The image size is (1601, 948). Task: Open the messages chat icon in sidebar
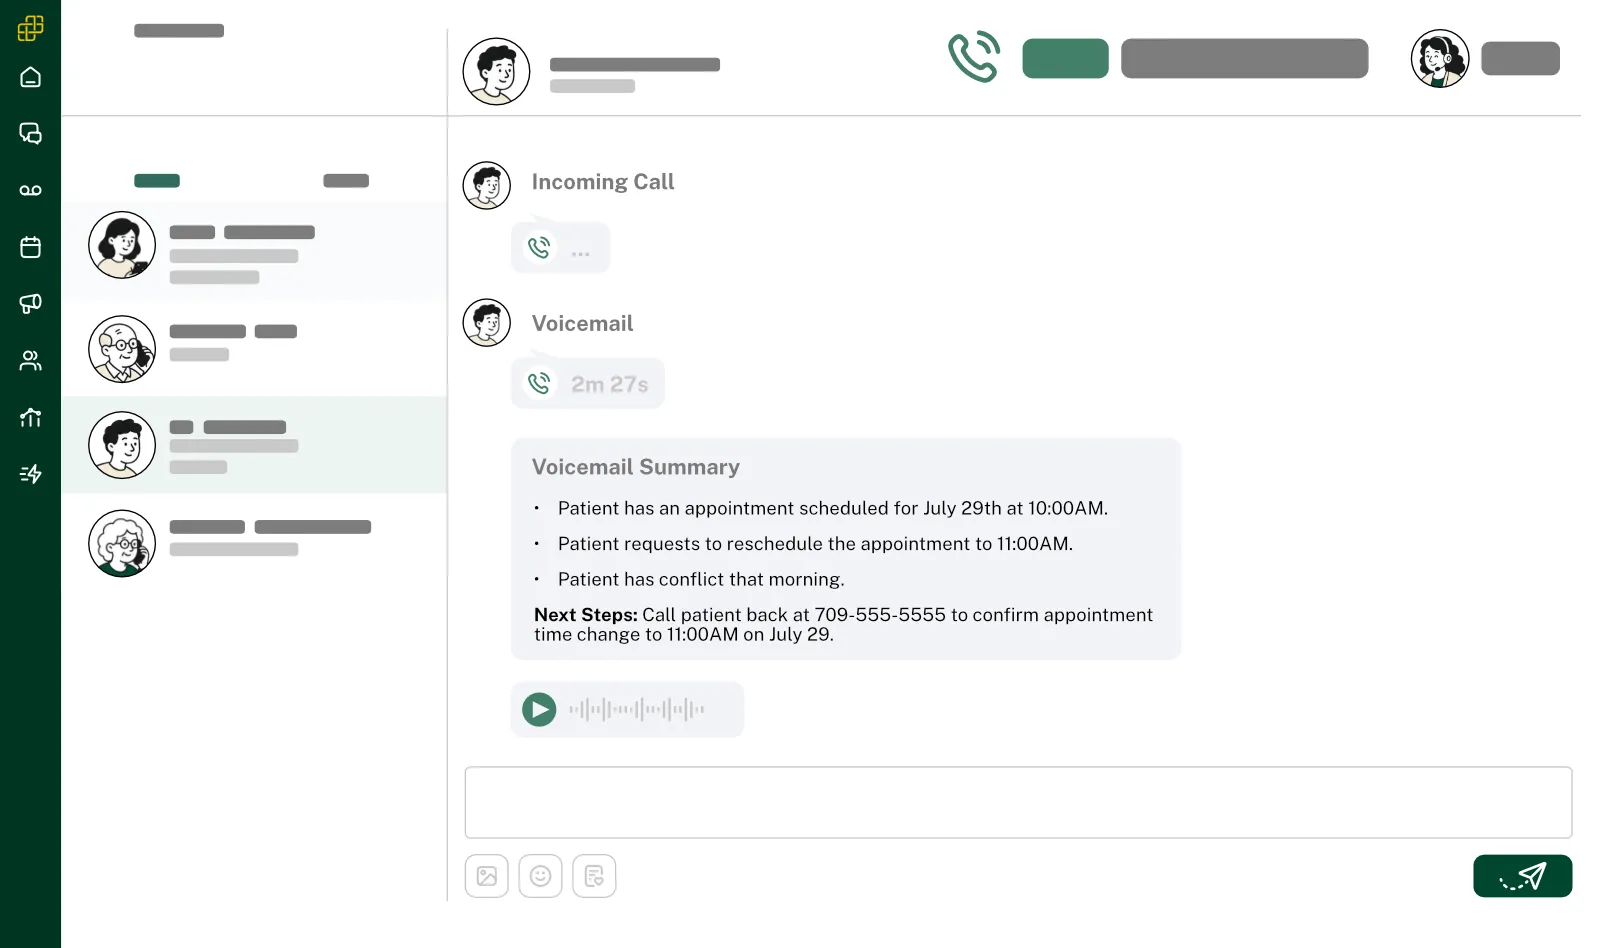[30, 133]
